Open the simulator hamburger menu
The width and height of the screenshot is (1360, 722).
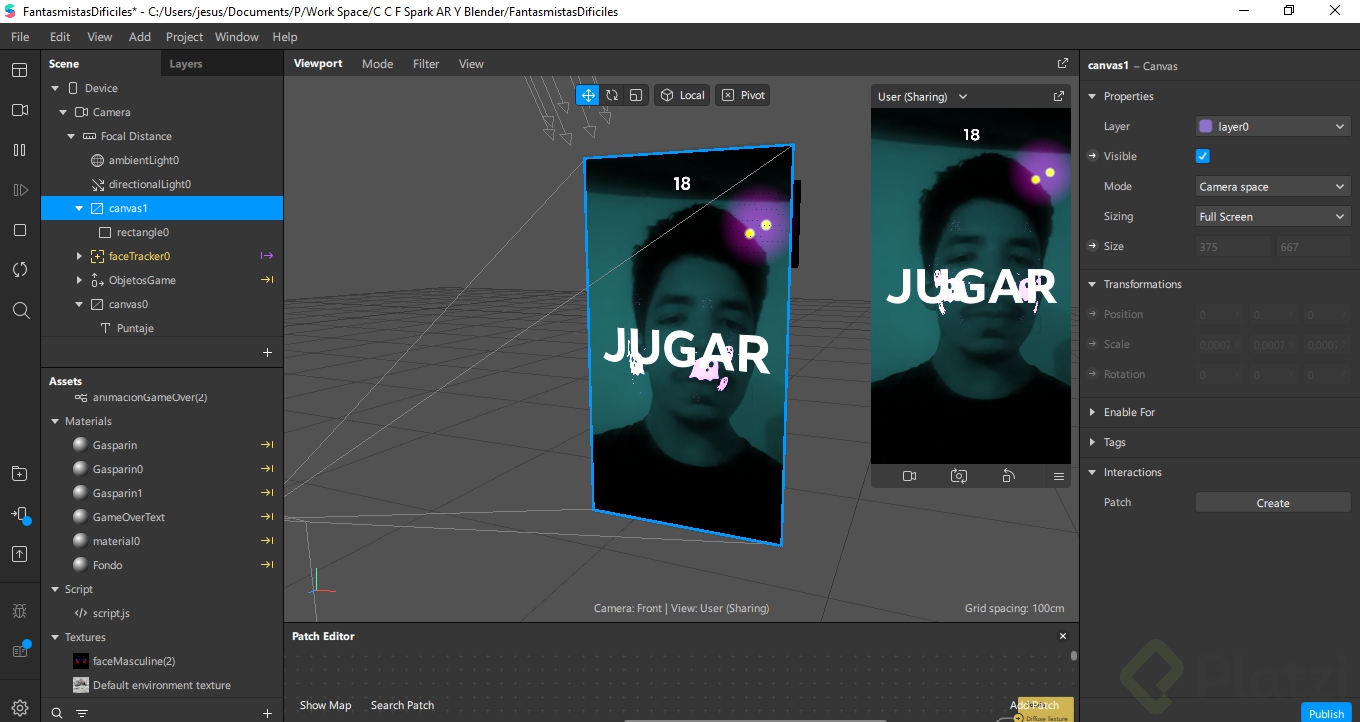click(x=1058, y=476)
